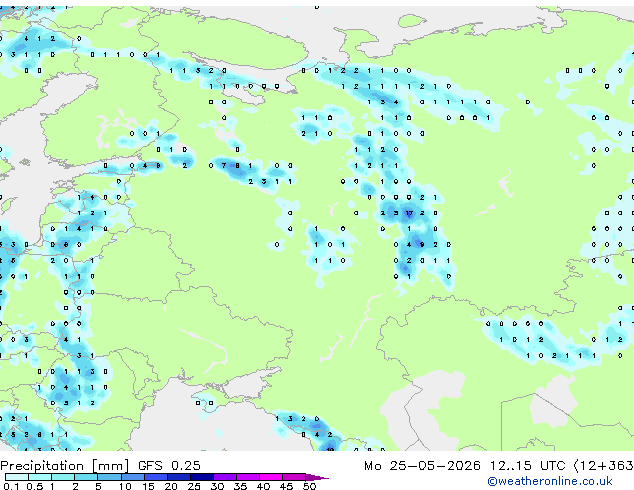The width and height of the screenshot is (634, 490).
Task: Pick the legend swatch between 1 and 2
Action: pos(63,477)
